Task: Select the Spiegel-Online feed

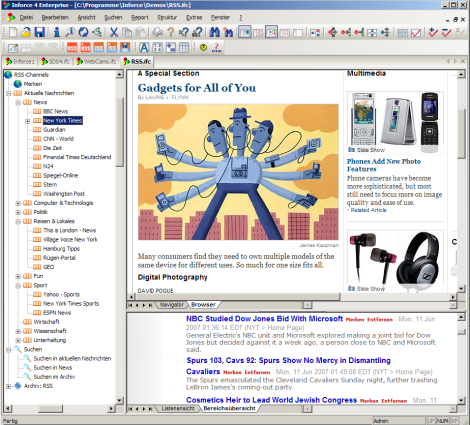Action: 60,175
